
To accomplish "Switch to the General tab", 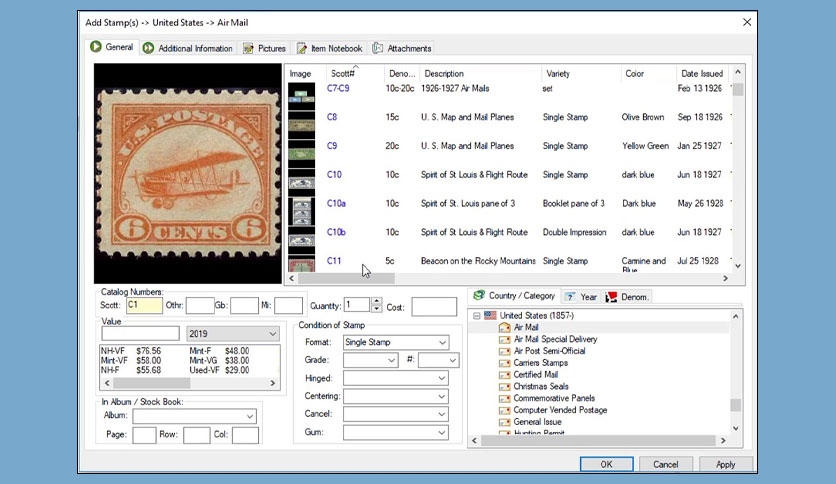I will pyautogui.click(x=112, y=47).
